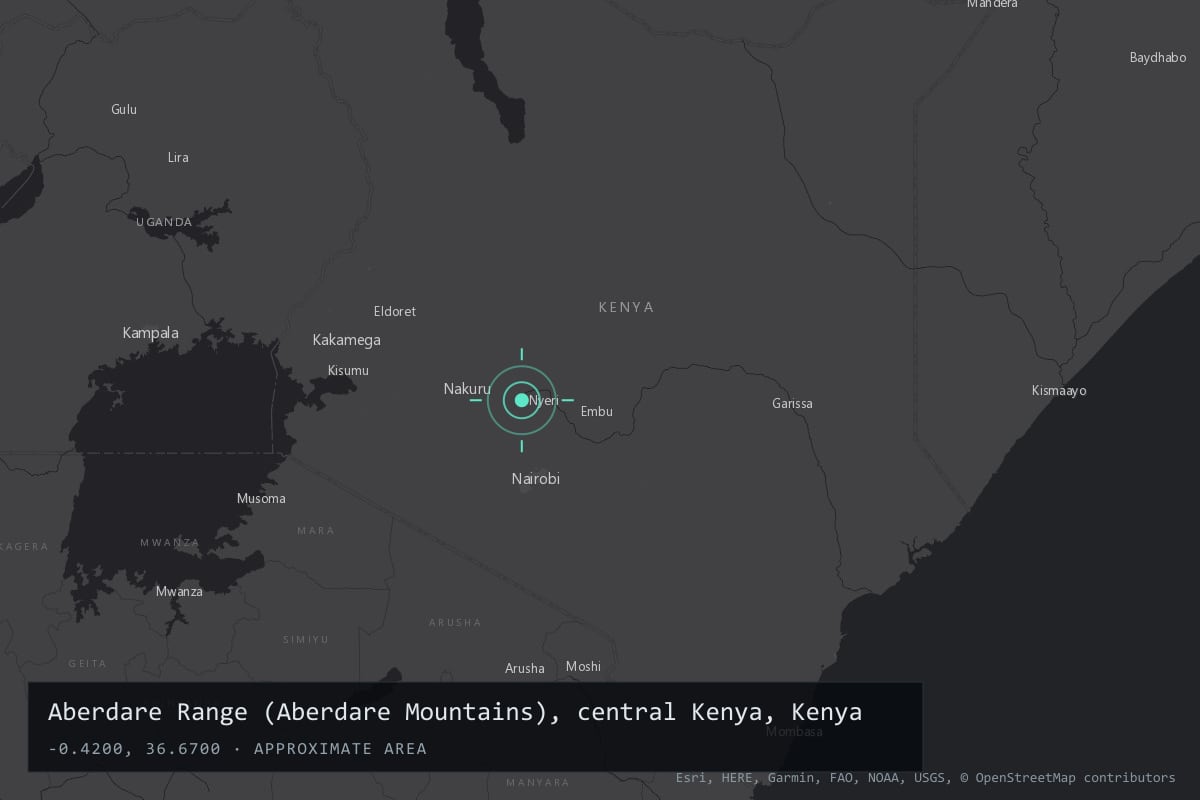Viewport: 1200px width, 800px height.
Task: Click the GEITA region label
Action: pos(87,663)
